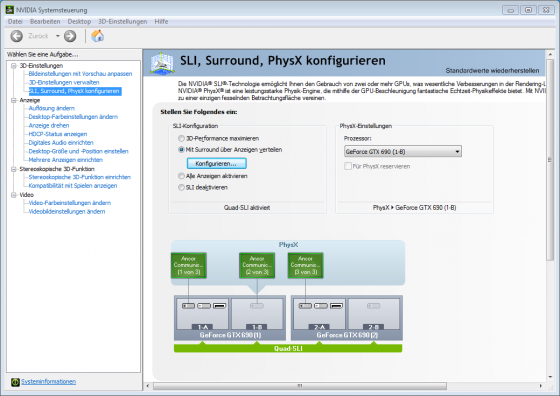Open Video-Farbeinstellungen ändern
Viewport: 560px width, 396px height.
coord(70,203)
